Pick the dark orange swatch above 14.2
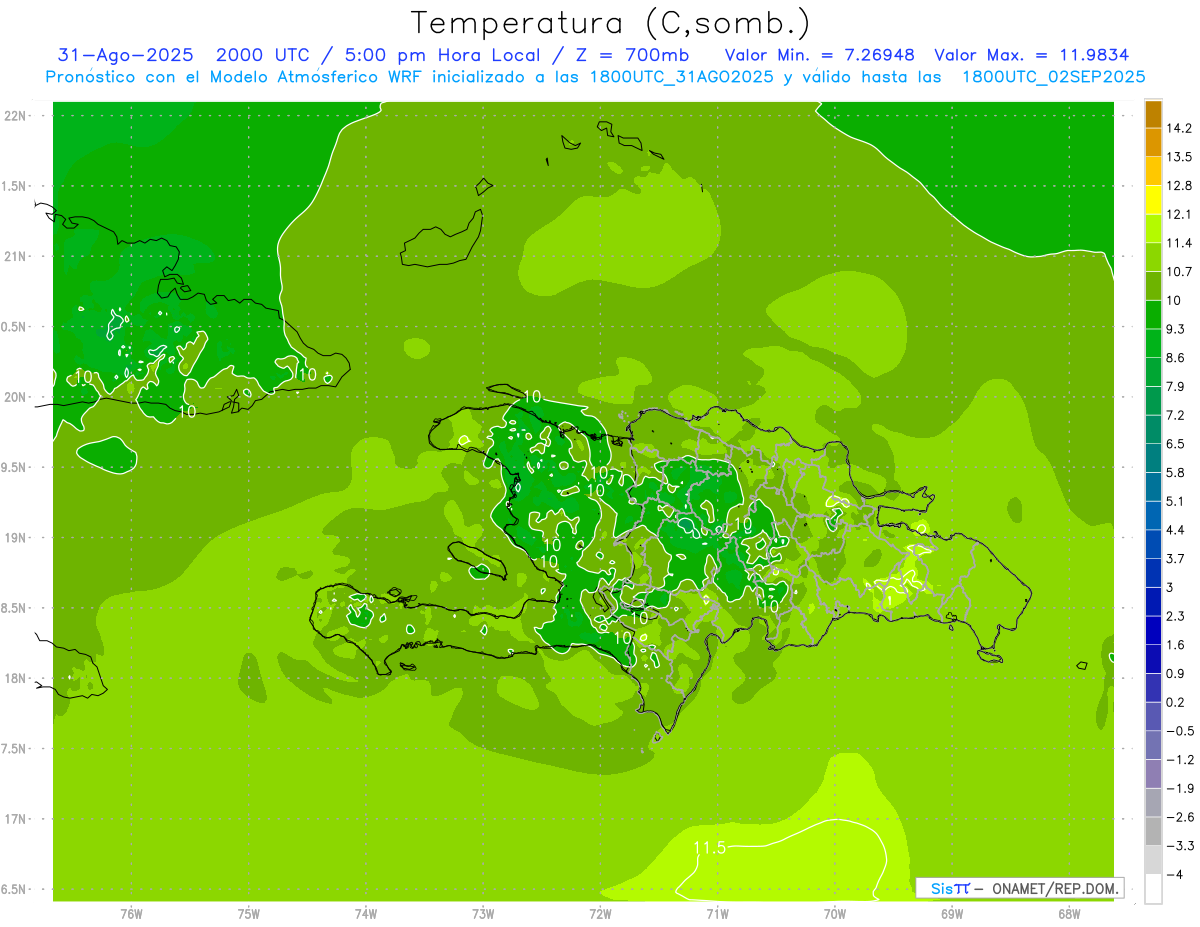This screenshot has height=927, width=1200. tap(1153, 114)
